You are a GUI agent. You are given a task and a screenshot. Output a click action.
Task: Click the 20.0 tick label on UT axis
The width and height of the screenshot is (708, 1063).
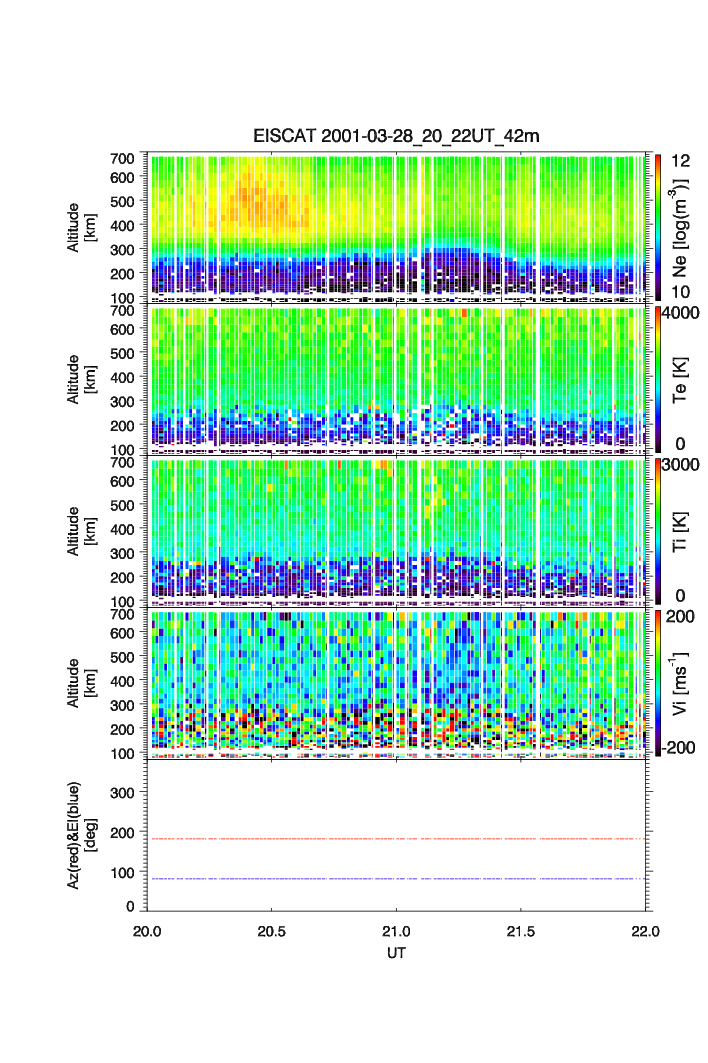pyautogui.click(x=148, y=931)
